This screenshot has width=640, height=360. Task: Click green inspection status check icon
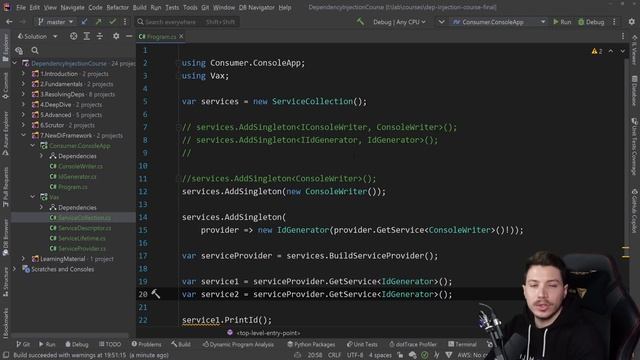pyautogui.click(x=424, y=355)
